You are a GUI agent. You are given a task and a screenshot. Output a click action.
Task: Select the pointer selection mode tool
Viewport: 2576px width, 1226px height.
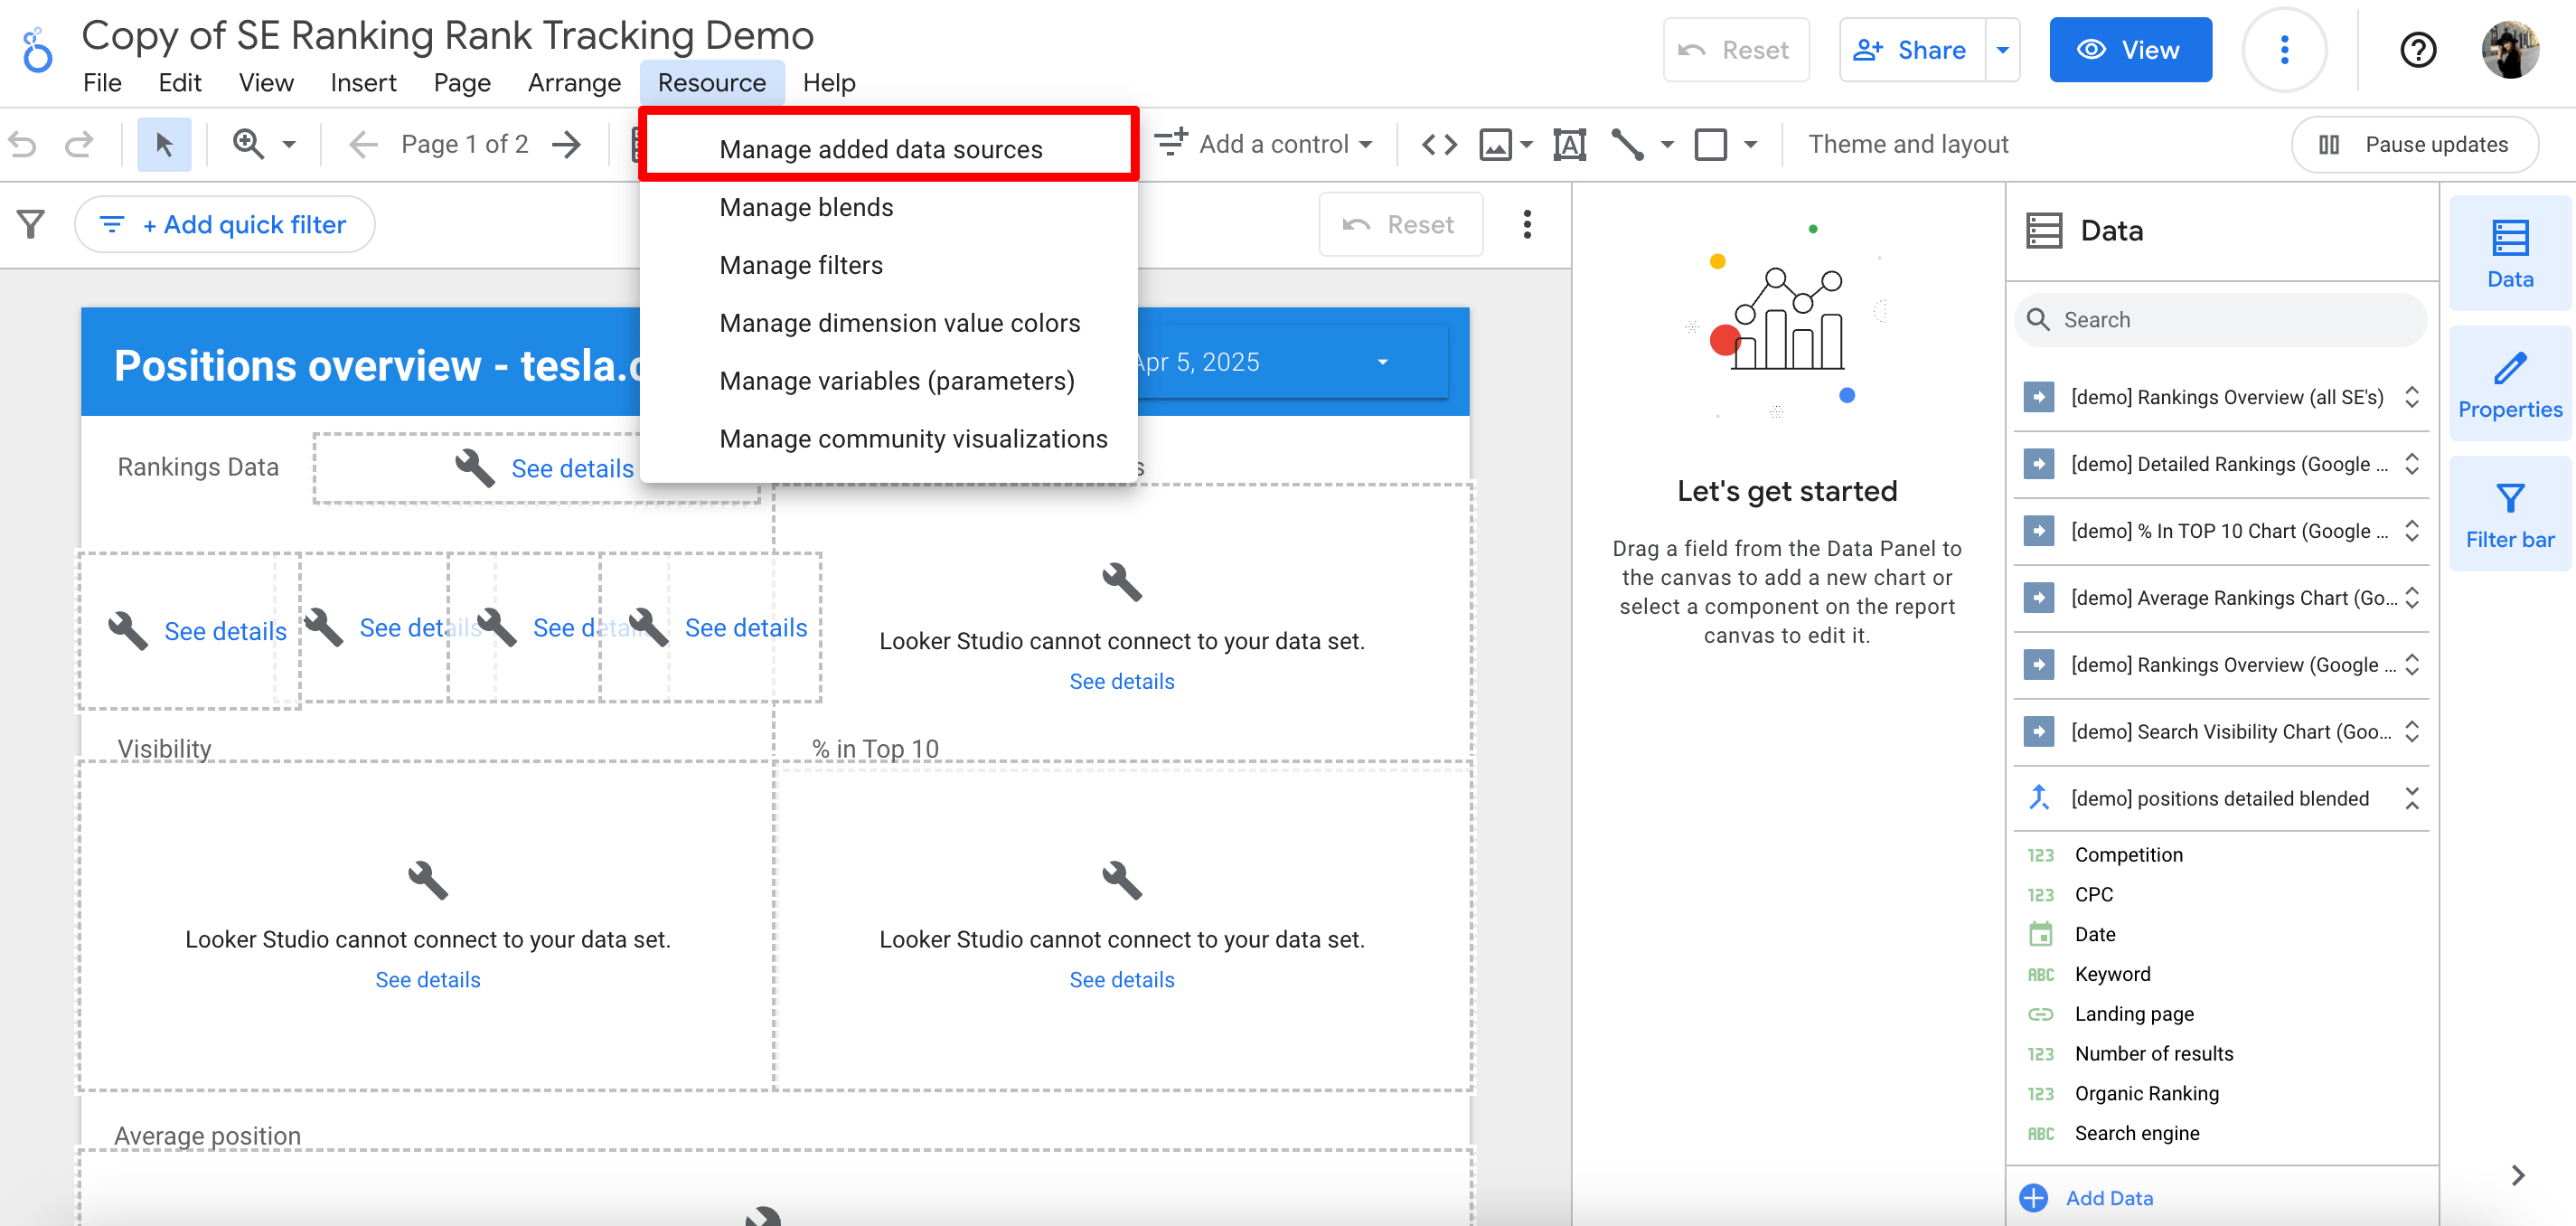point(164,144)
